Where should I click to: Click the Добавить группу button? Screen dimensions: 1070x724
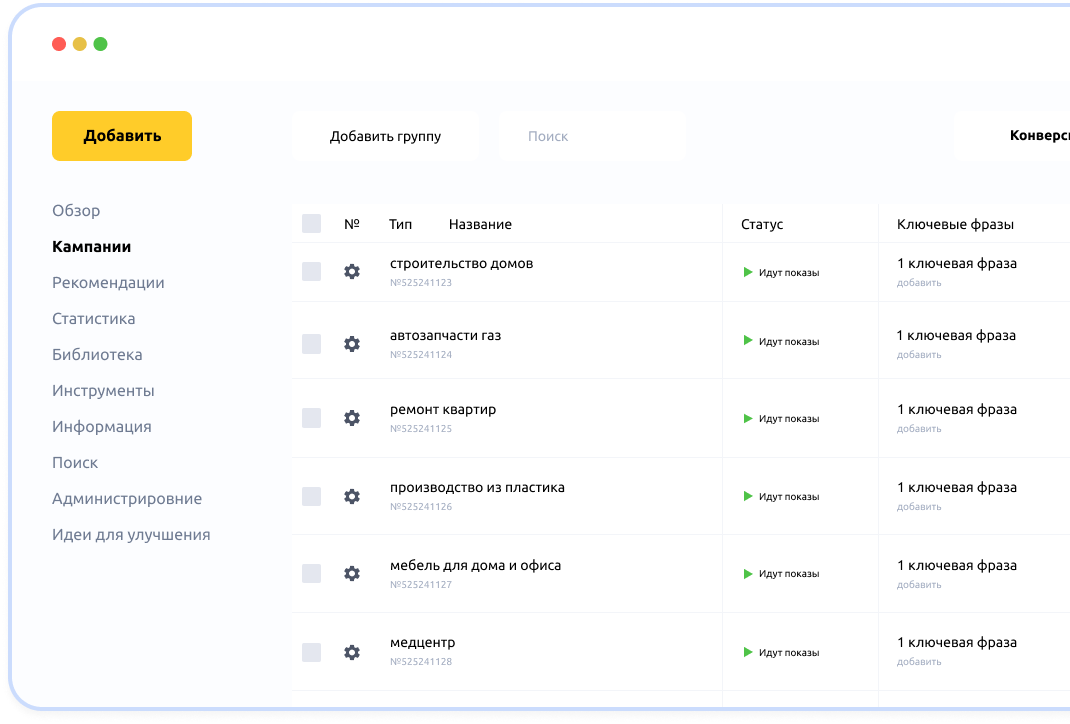(x=385, y=136)
